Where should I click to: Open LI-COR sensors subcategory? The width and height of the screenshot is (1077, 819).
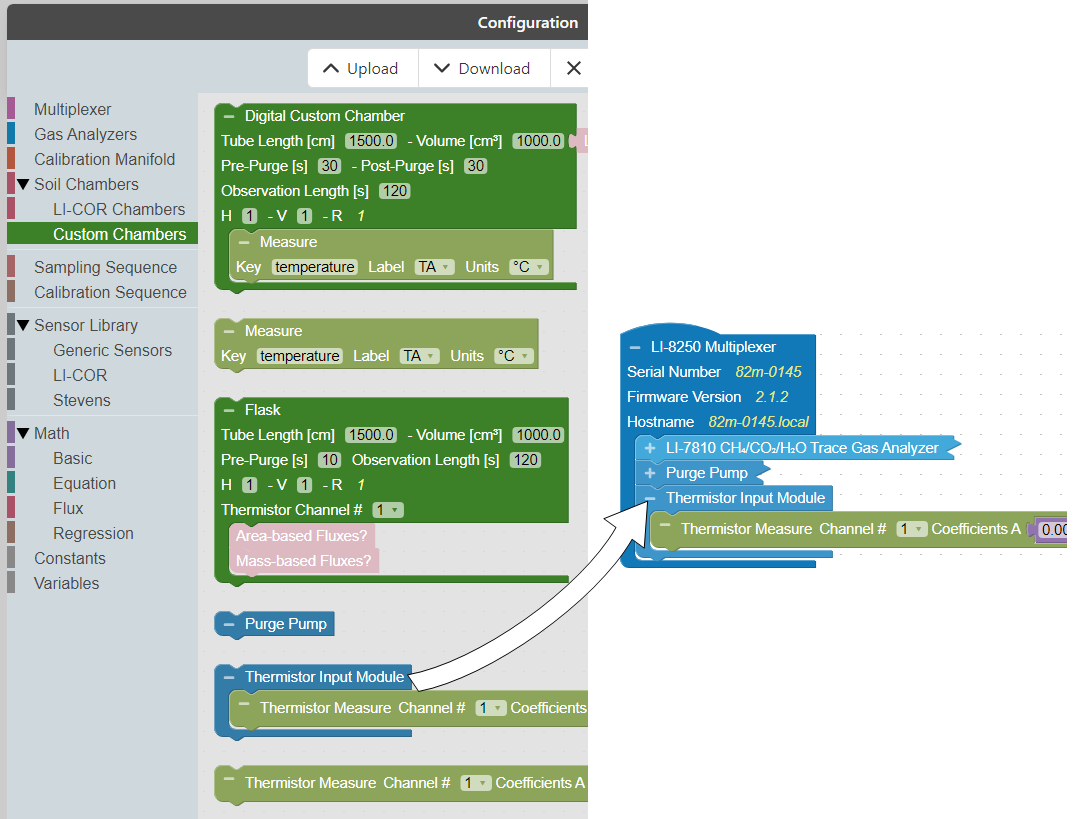80,376
